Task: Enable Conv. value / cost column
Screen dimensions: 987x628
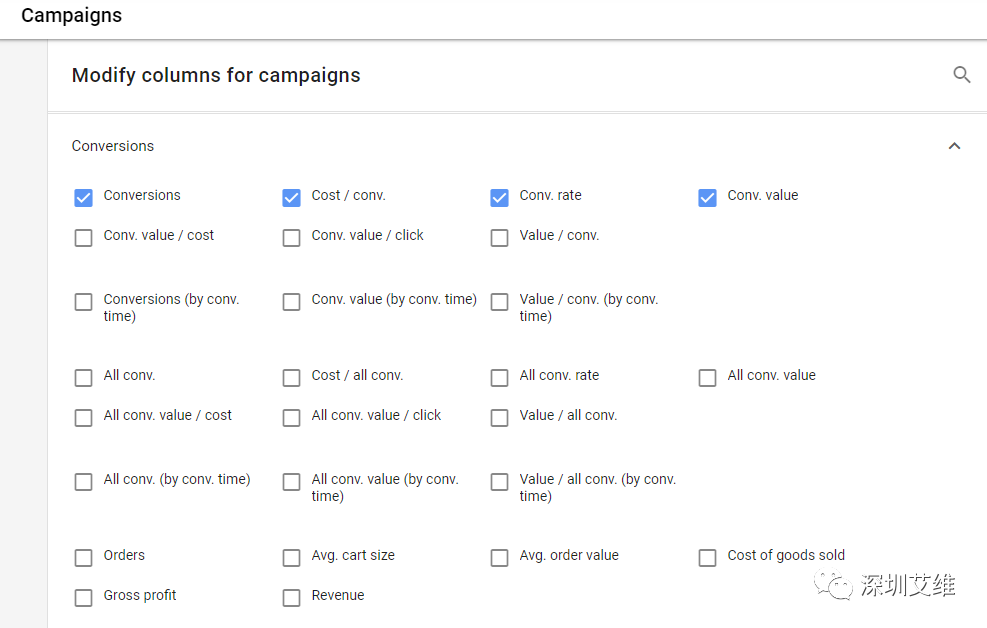Action: coord(84,237)
